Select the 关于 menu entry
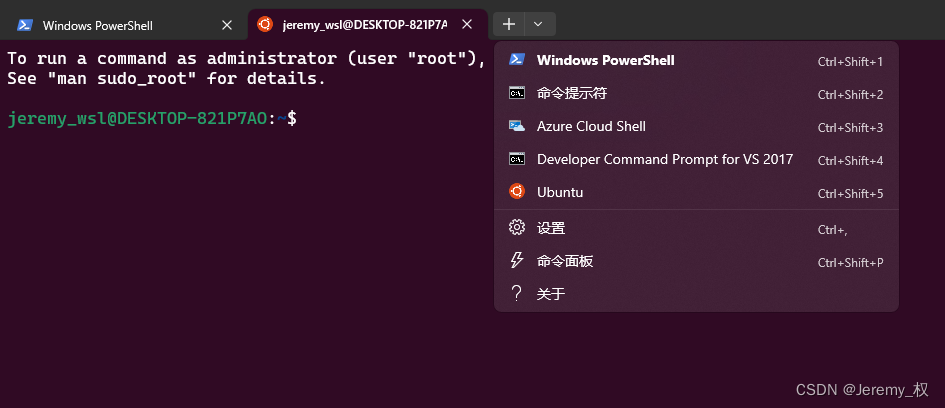The height and width of the screenshot is (408, 945). coord(696,294)
